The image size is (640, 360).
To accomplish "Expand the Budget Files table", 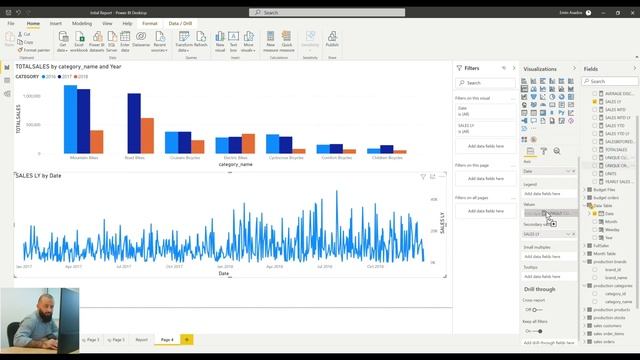I will coord(584,190).
